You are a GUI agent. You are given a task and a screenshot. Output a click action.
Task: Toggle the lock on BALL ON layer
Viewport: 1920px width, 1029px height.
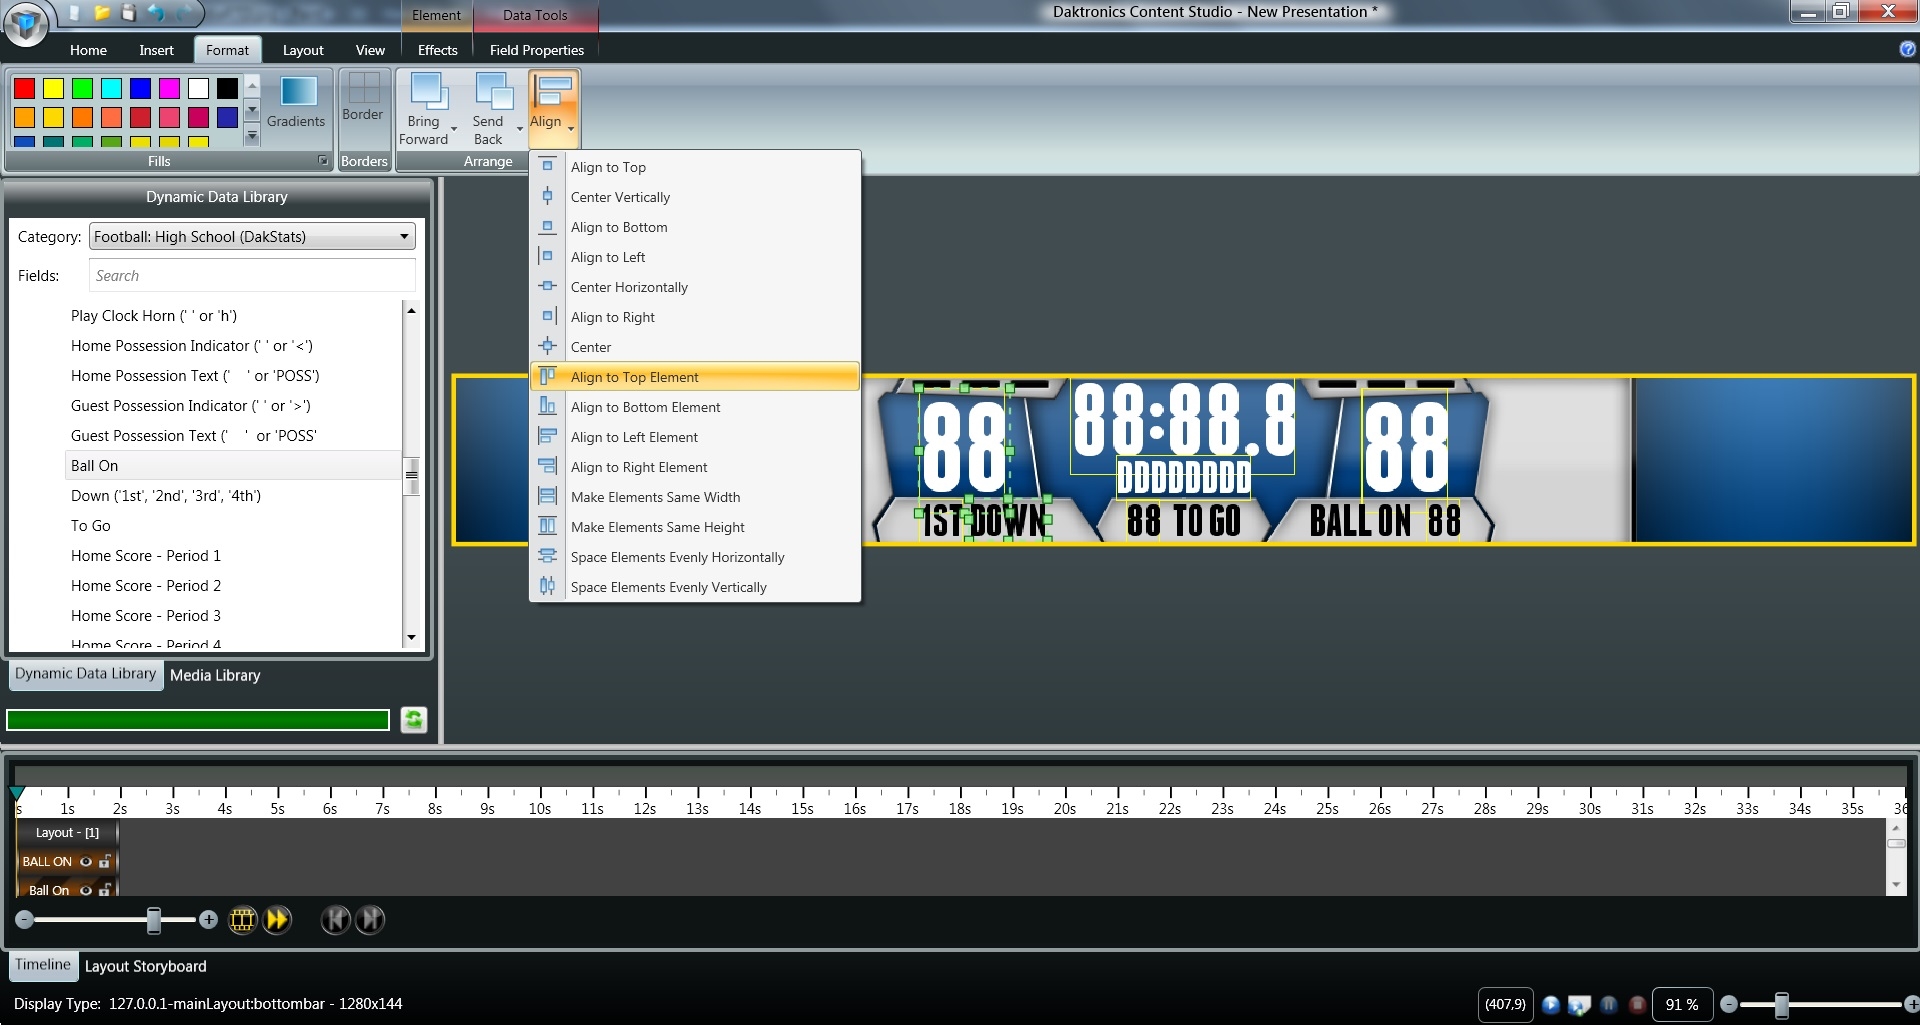click(x=105, y=861)
